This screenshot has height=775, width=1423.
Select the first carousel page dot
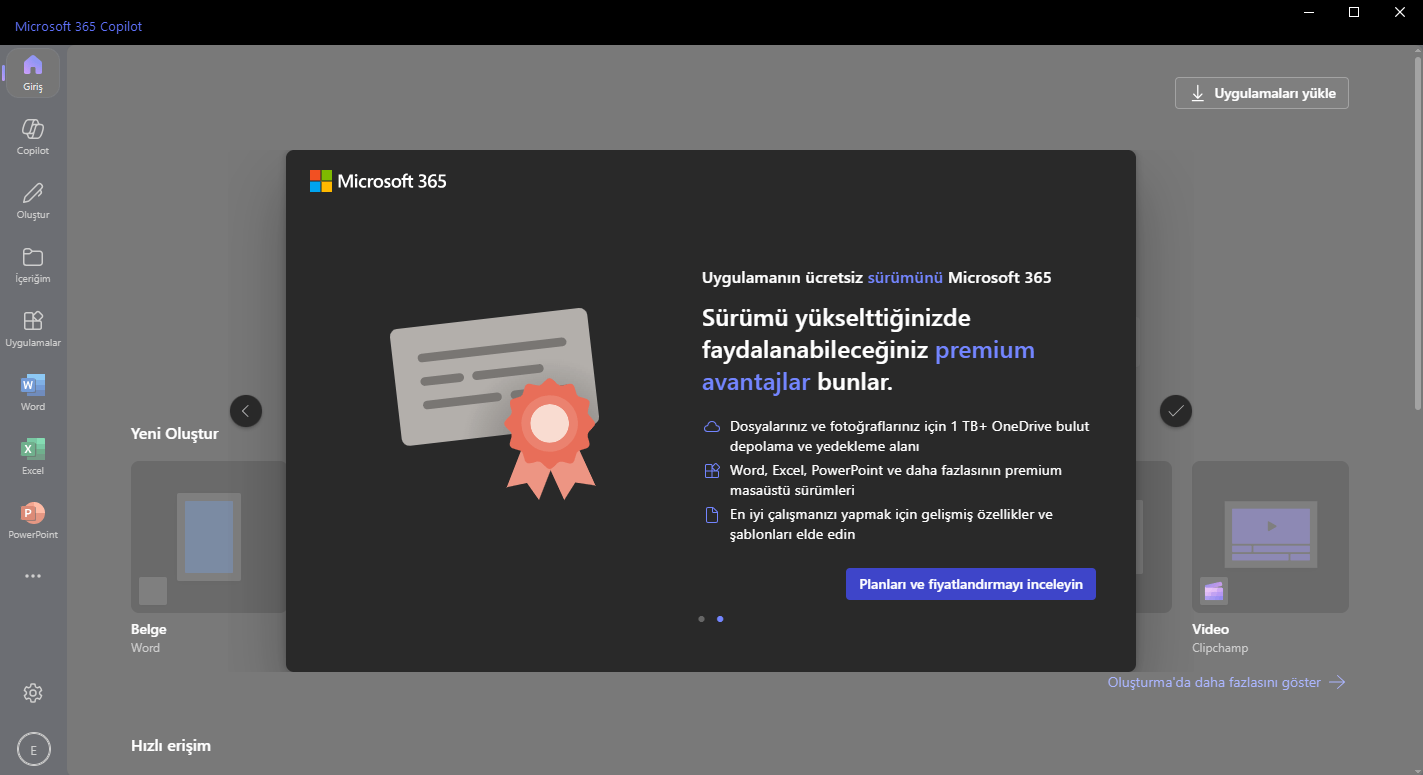[701, 619]
